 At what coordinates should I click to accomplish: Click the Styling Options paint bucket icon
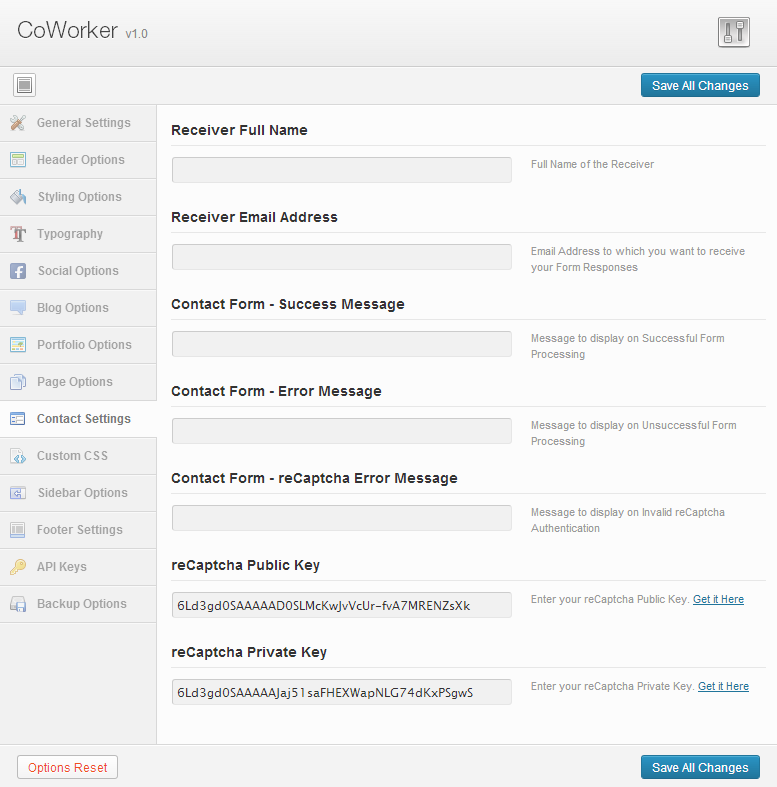18,197
